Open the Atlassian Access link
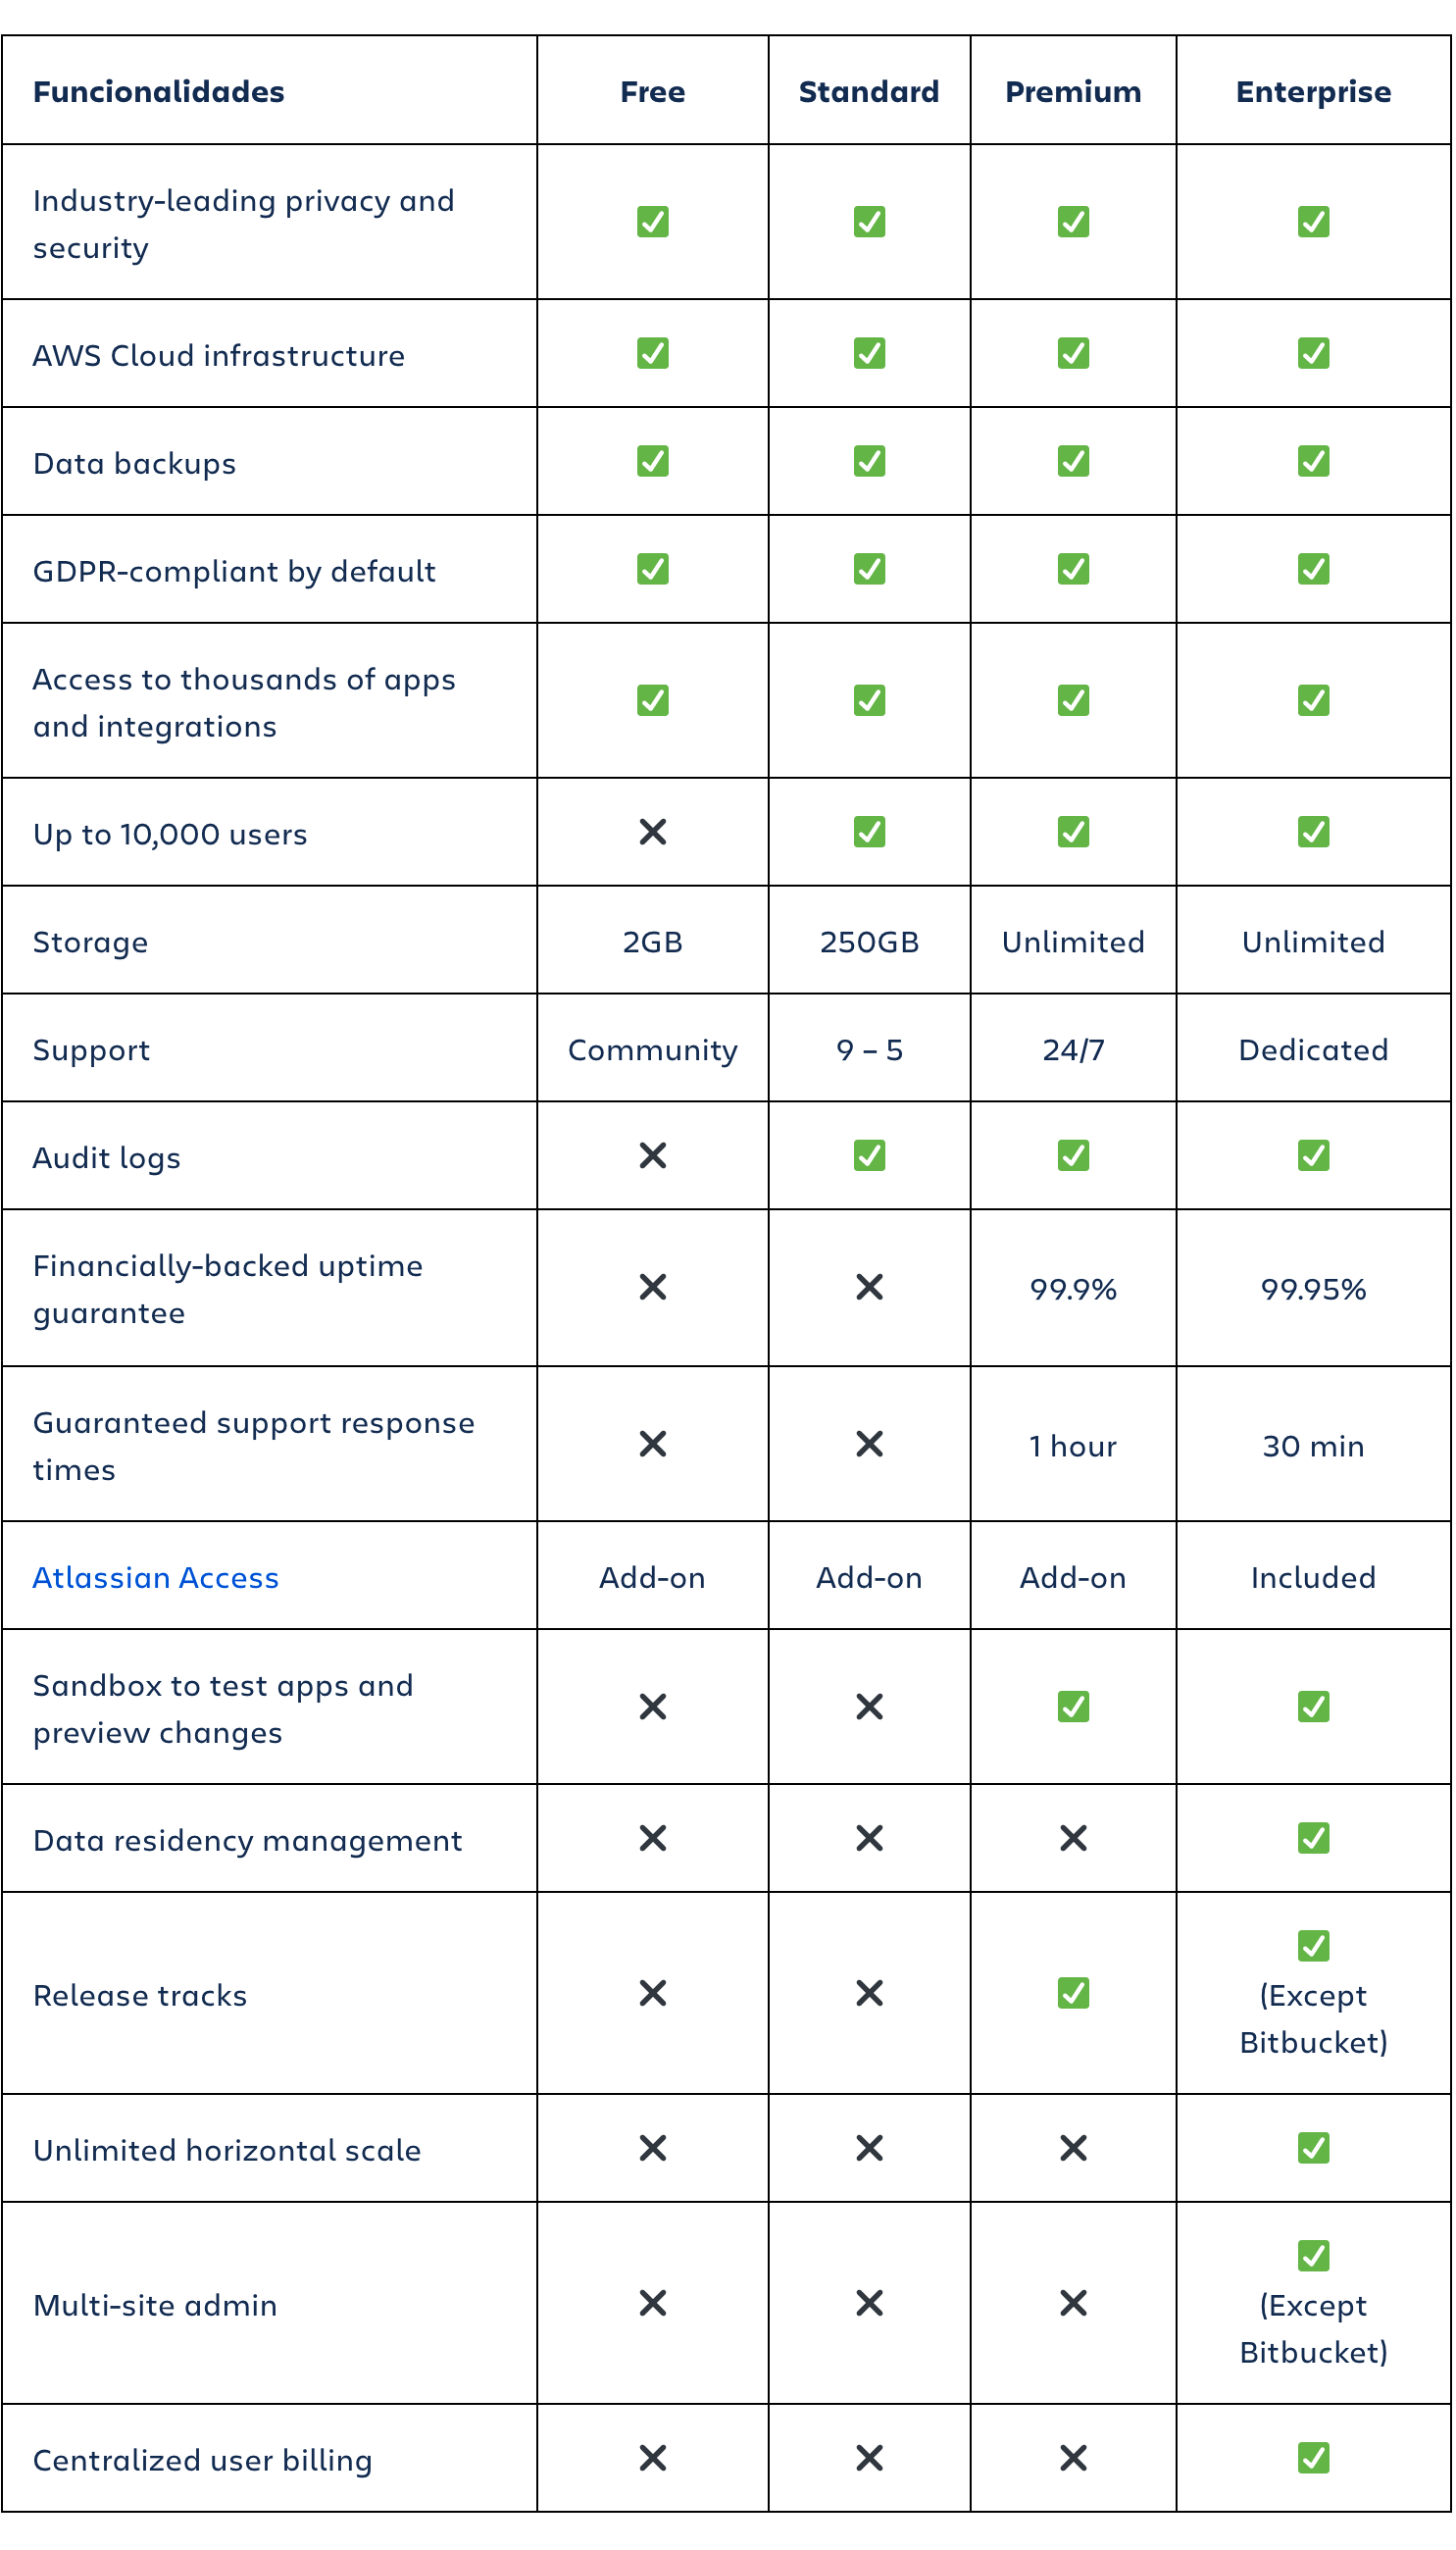1456x2550 pixels. point(155,1577)
